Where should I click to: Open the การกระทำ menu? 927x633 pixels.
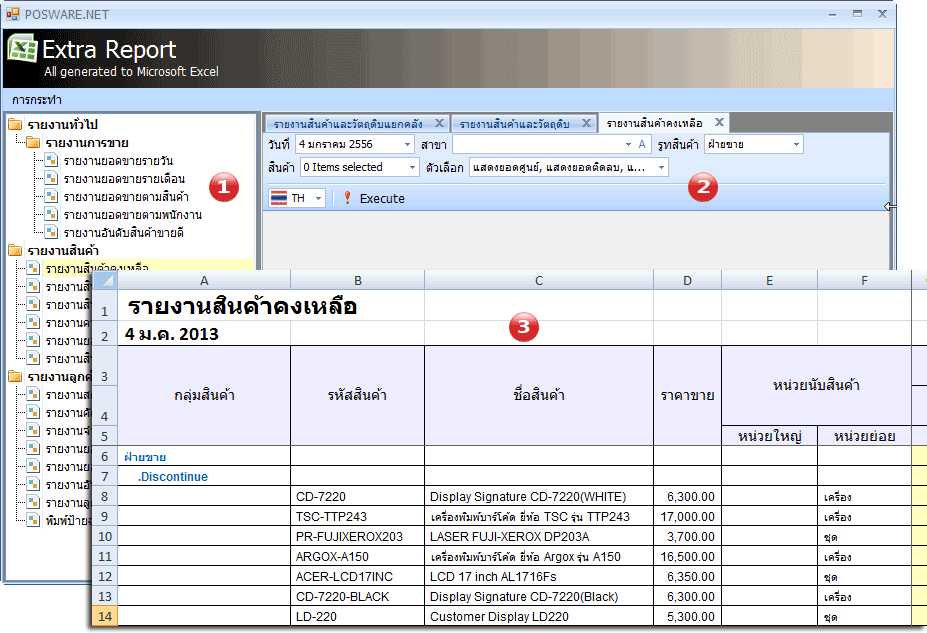click(37, 100)
